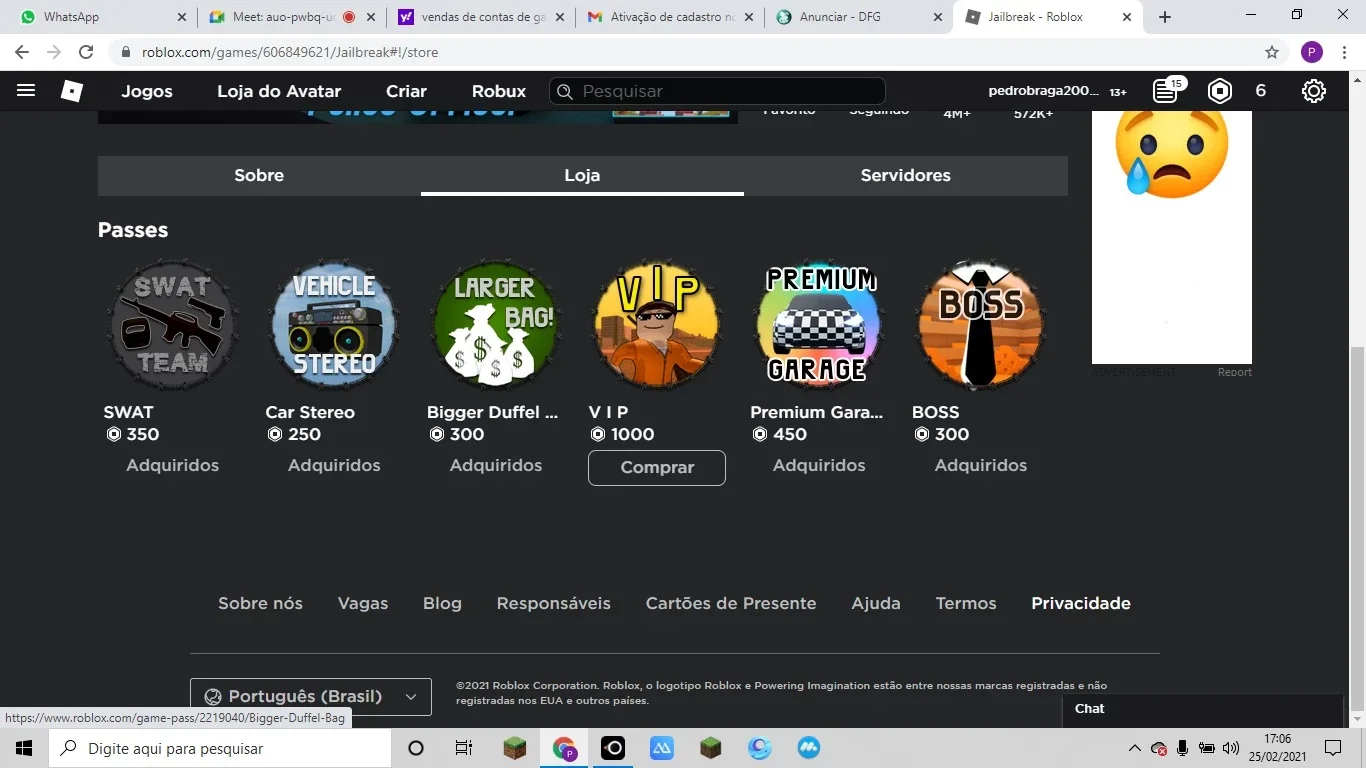Open the Chat panel
Image resolution: width=1366 pixels, height=768 pixels.
[1203, 709]
